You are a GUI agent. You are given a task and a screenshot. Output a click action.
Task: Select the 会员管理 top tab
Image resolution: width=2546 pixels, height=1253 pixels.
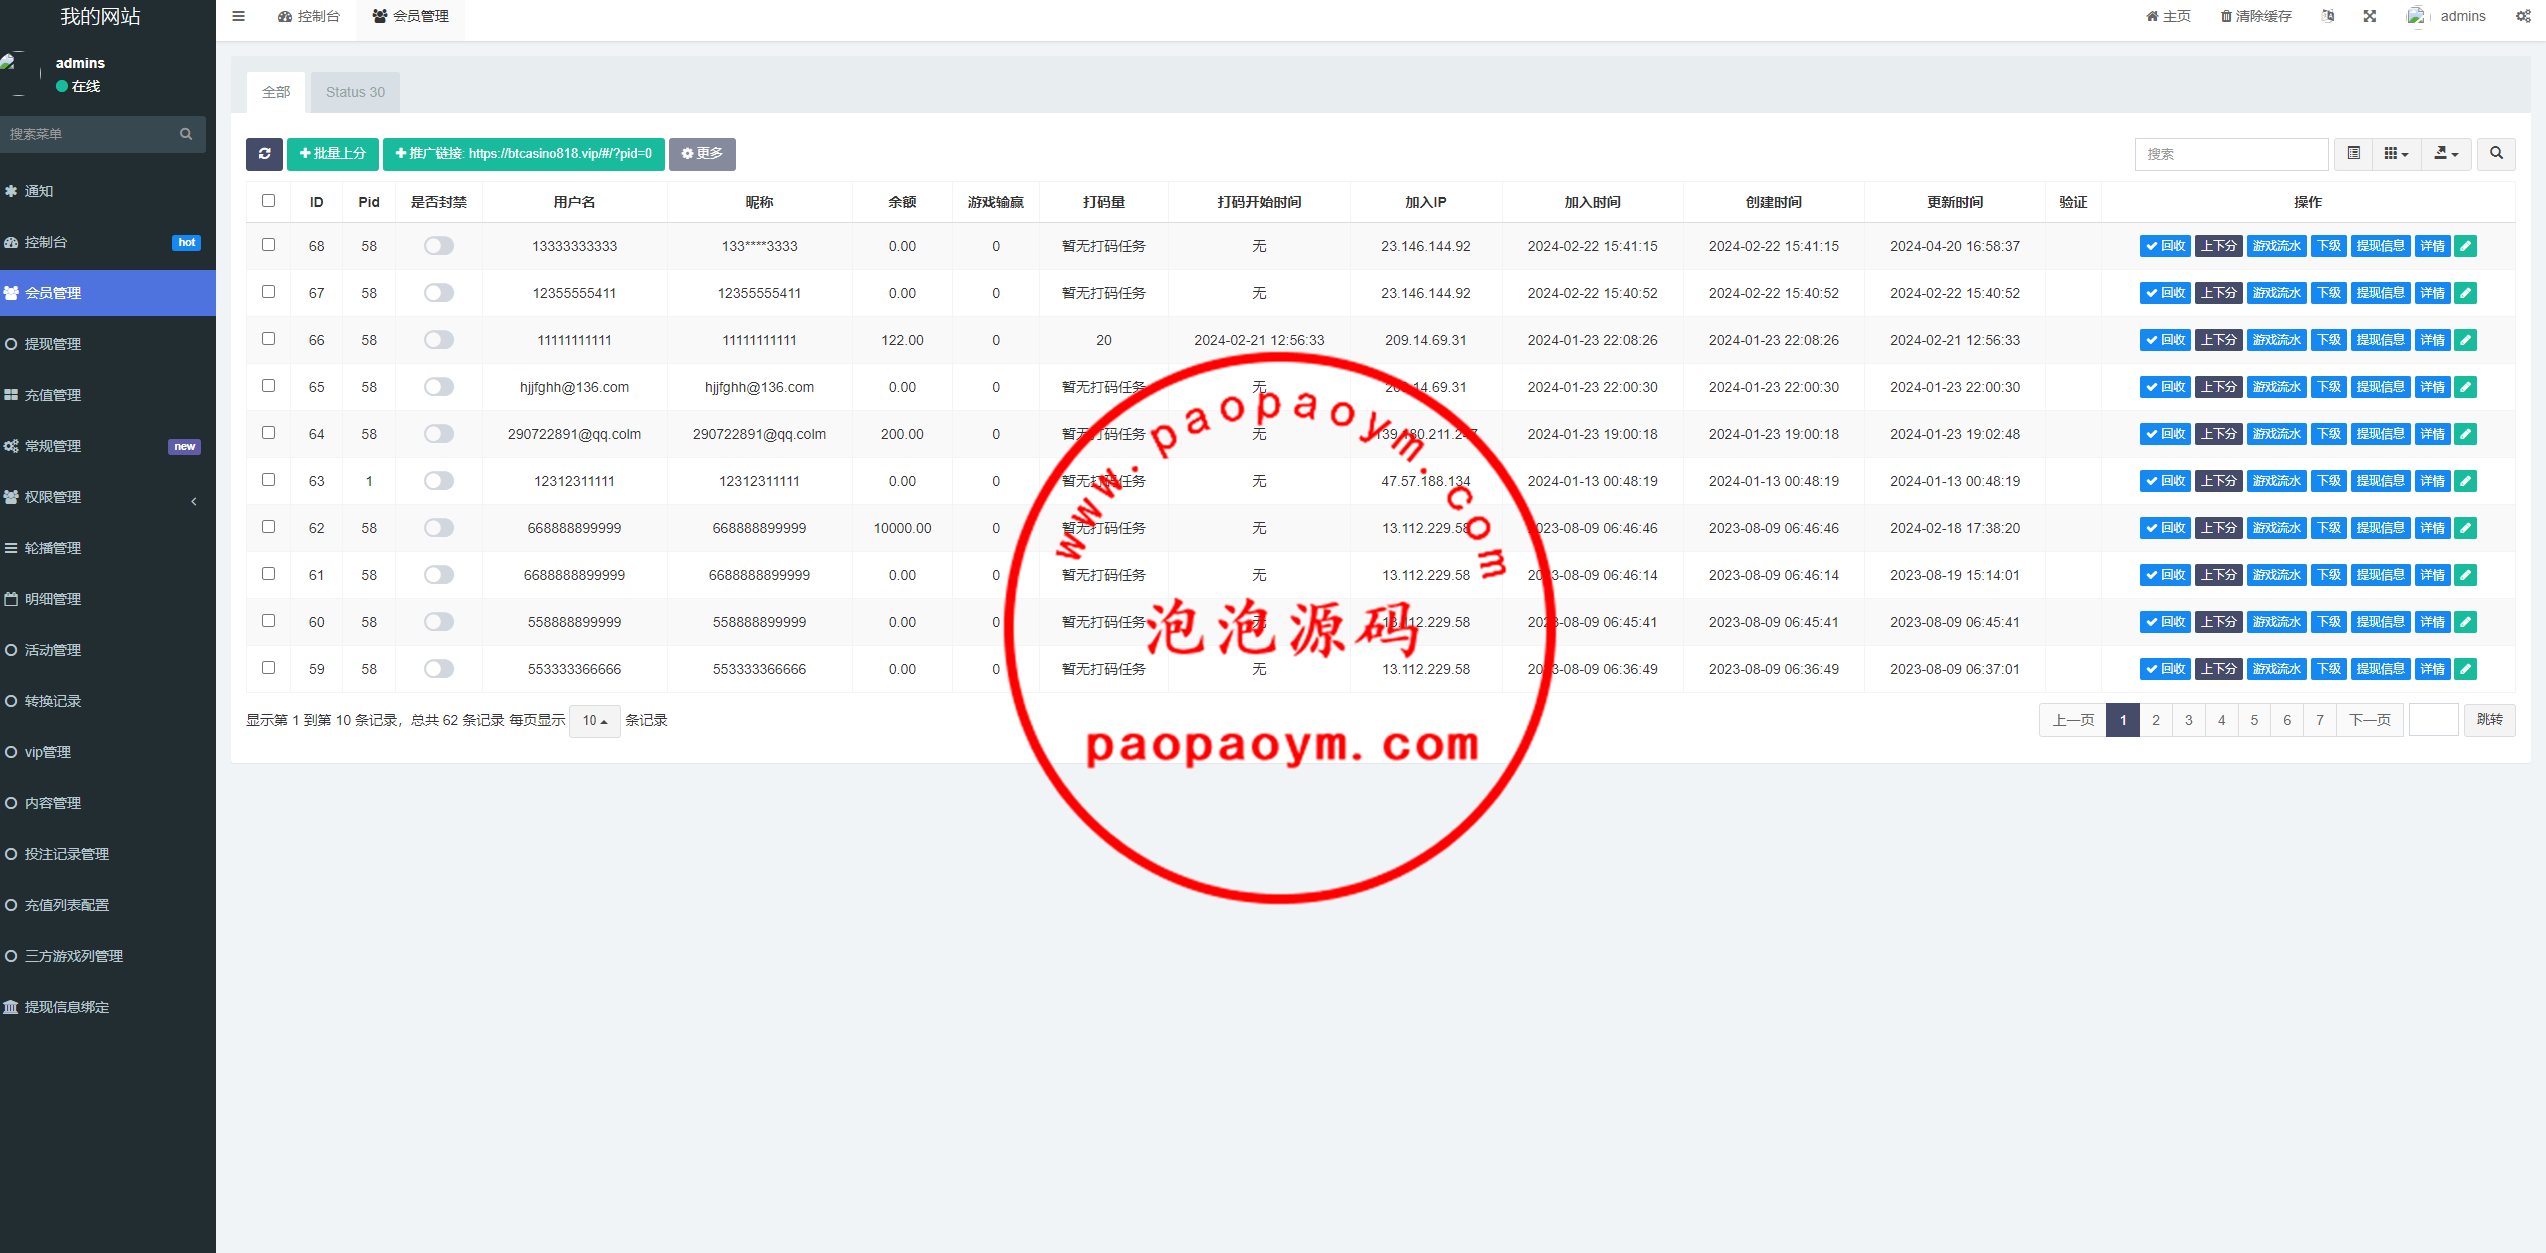(x=410, y=16)
